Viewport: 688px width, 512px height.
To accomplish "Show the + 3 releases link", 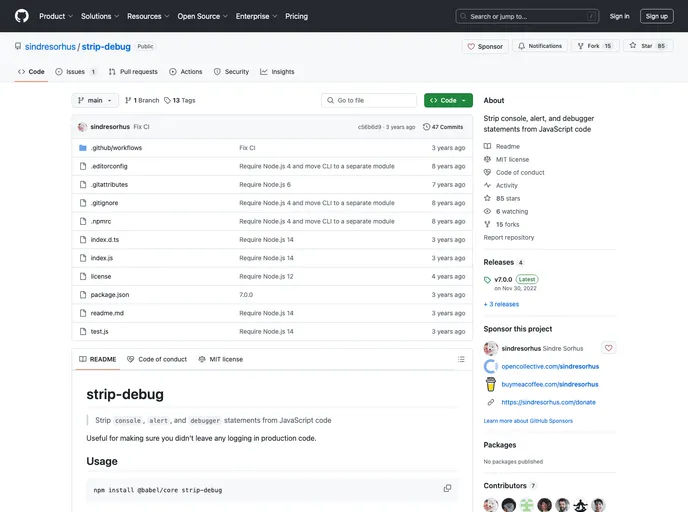I will (x=501, y=304).
